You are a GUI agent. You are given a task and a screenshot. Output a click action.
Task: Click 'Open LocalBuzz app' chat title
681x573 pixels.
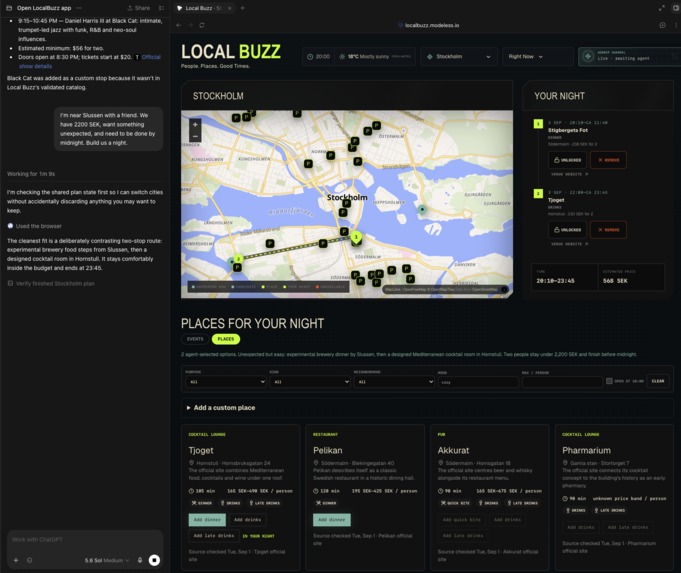coord(43,8)
